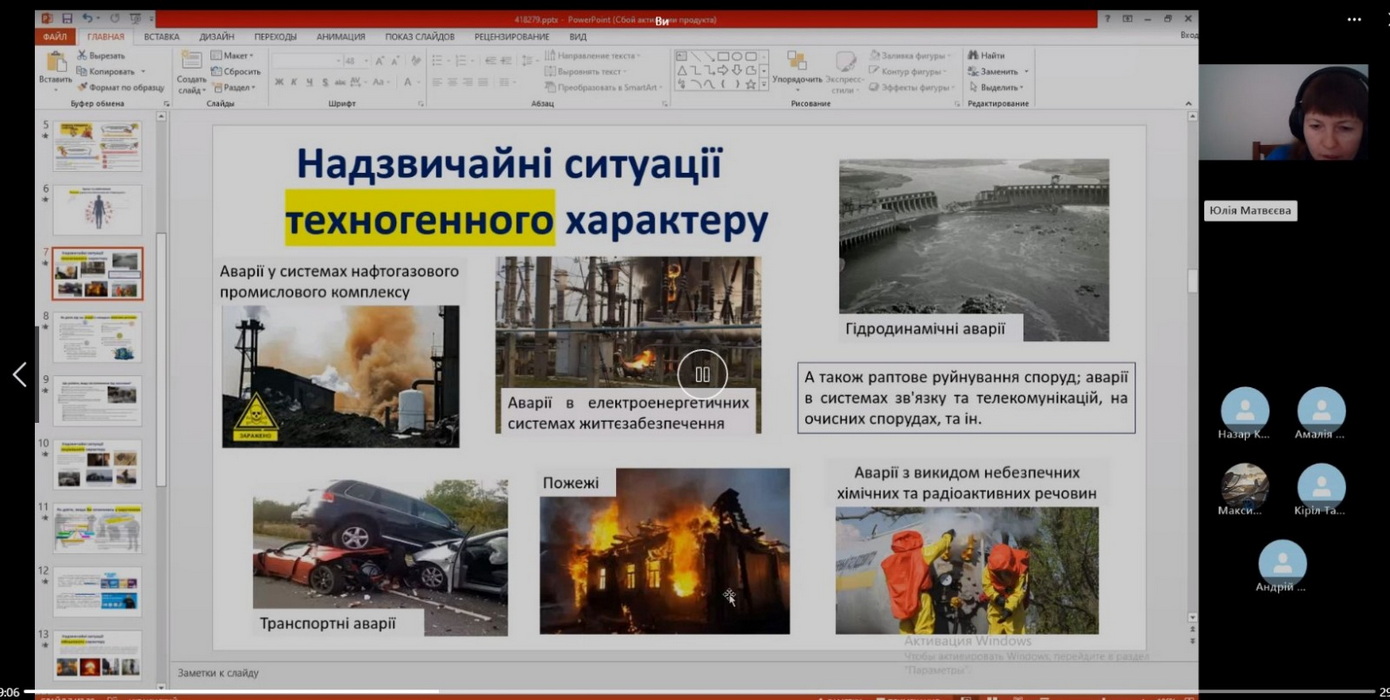Click the Вставить paste clipboard icon
The image size is (1390, 700).
click(56, 62)
